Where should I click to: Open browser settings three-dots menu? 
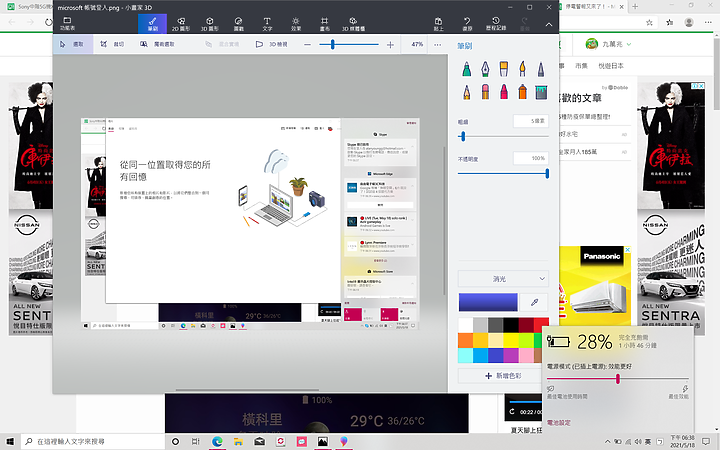pyautogui.click(x=708, y=22)
